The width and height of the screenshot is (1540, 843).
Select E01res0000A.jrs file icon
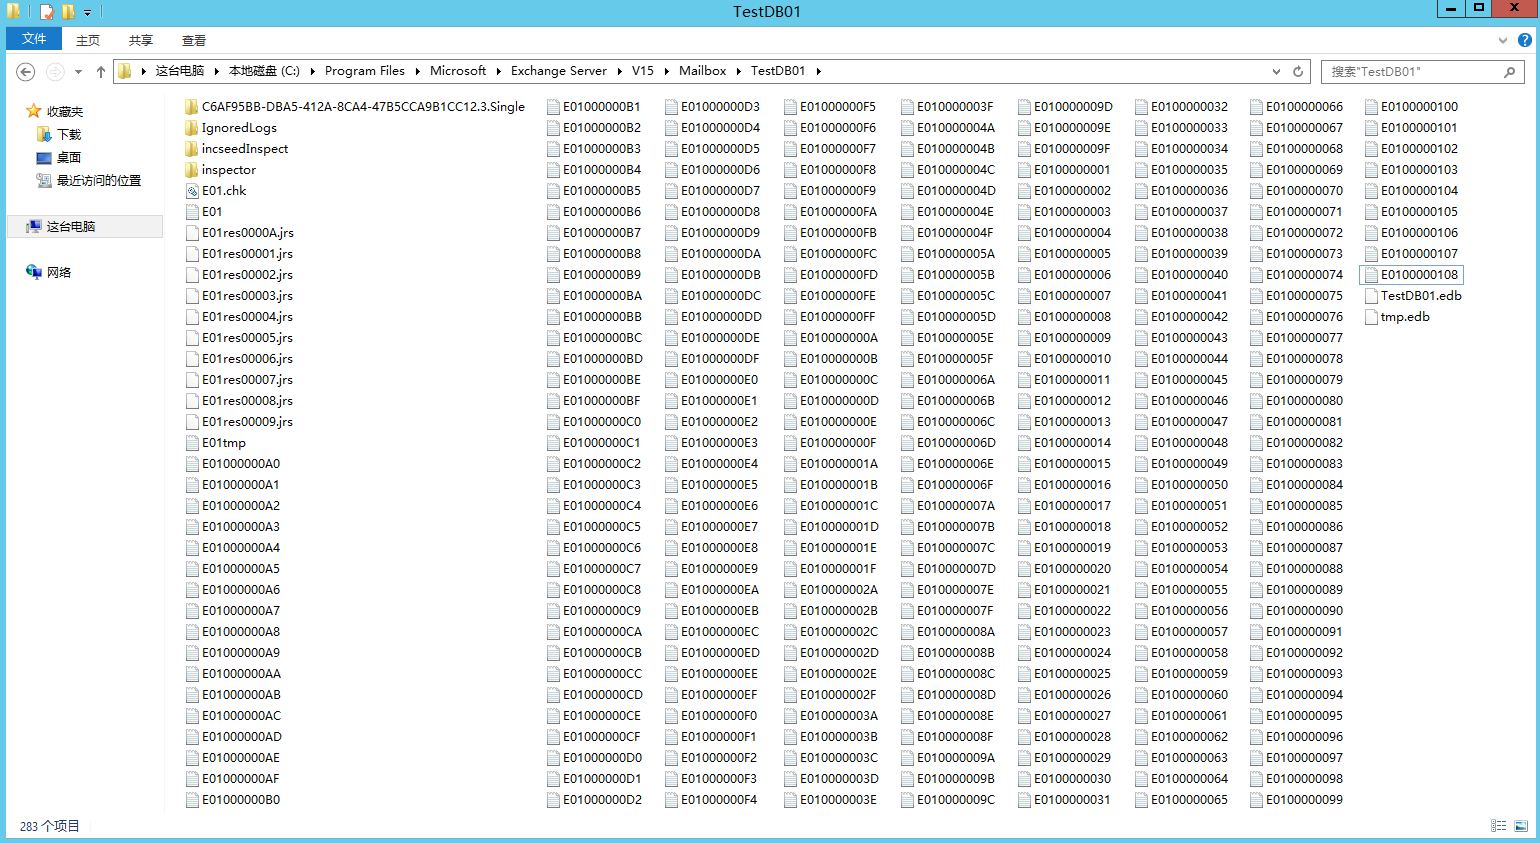pos(192,233)
